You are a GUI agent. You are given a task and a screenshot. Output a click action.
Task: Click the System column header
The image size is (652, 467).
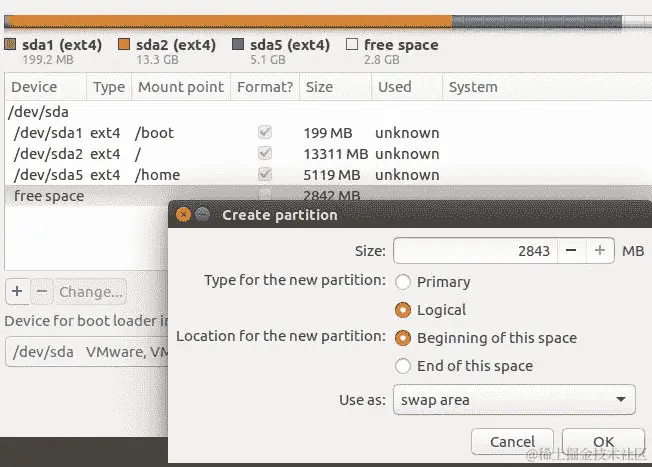point(547,87)
